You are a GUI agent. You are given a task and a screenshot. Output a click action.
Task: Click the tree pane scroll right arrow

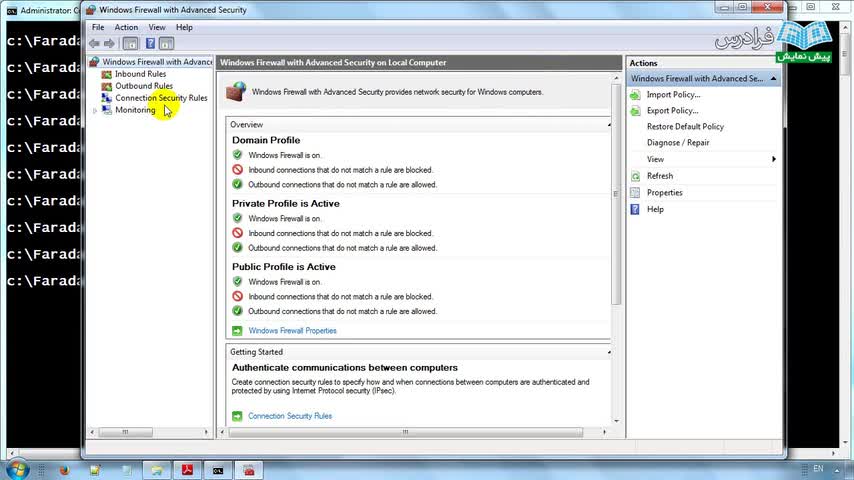click(206, 432)
